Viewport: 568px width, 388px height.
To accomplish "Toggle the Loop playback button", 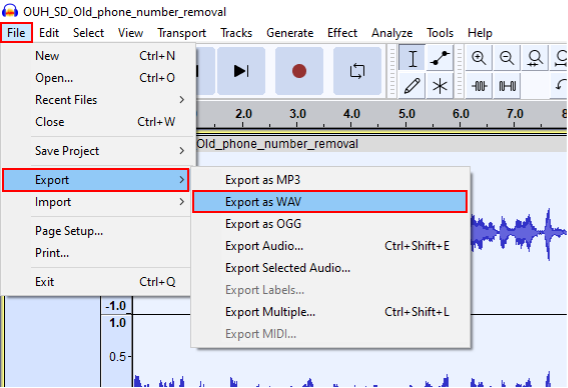I will [357, 71].
